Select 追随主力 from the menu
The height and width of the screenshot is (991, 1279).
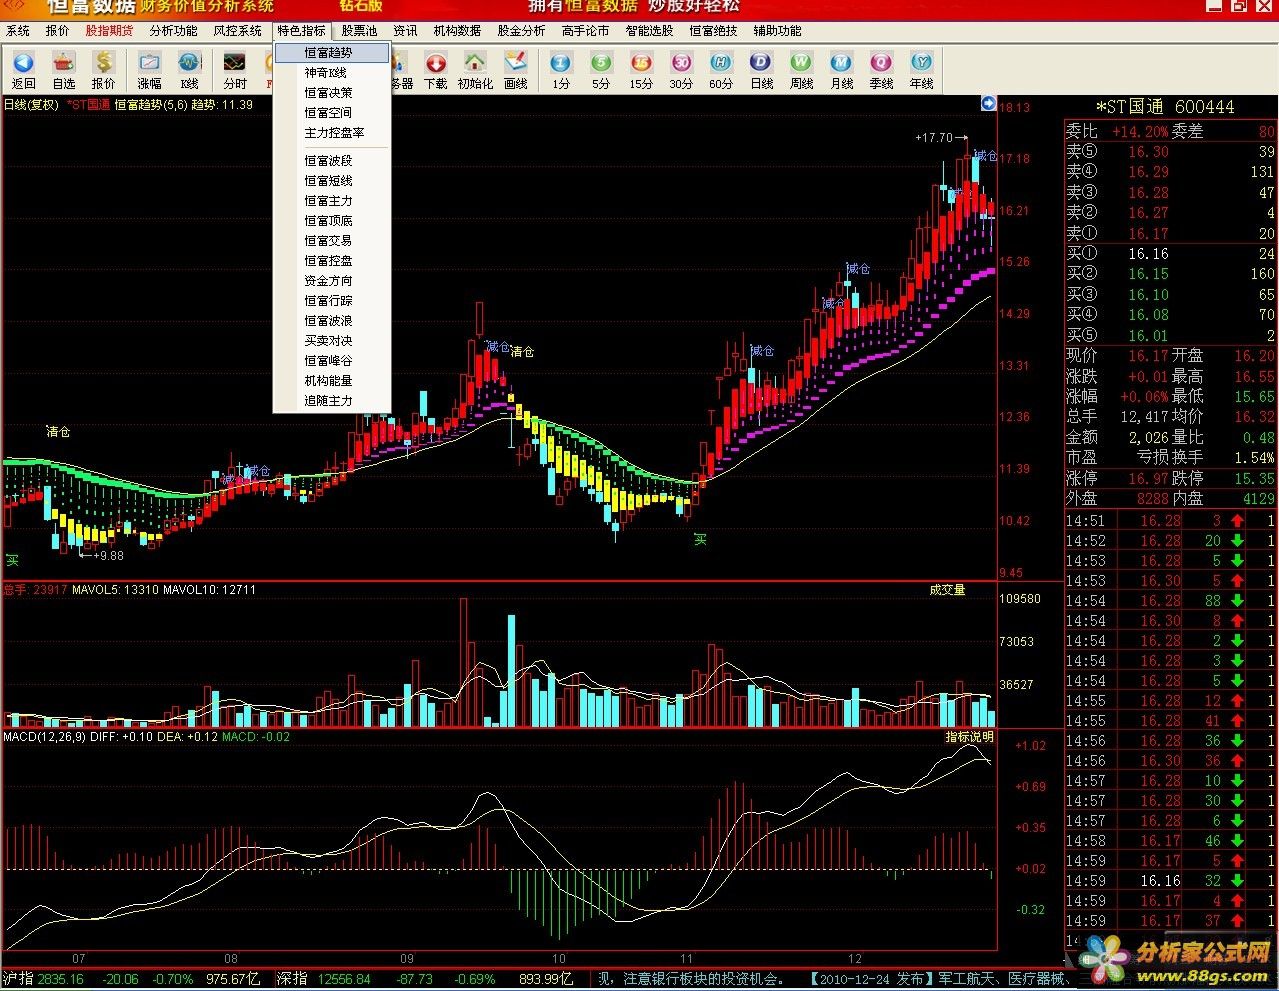tap(332, 401)
